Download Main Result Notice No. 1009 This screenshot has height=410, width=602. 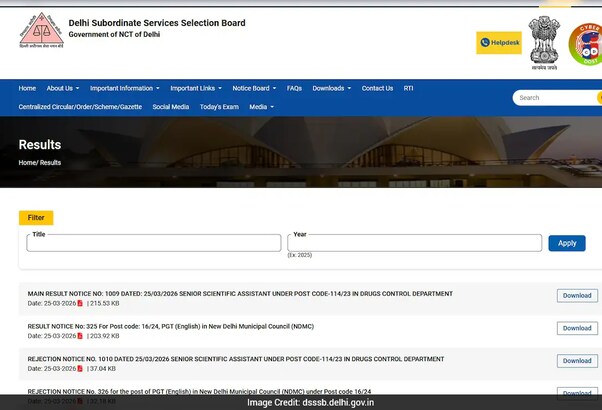(577, 296)
